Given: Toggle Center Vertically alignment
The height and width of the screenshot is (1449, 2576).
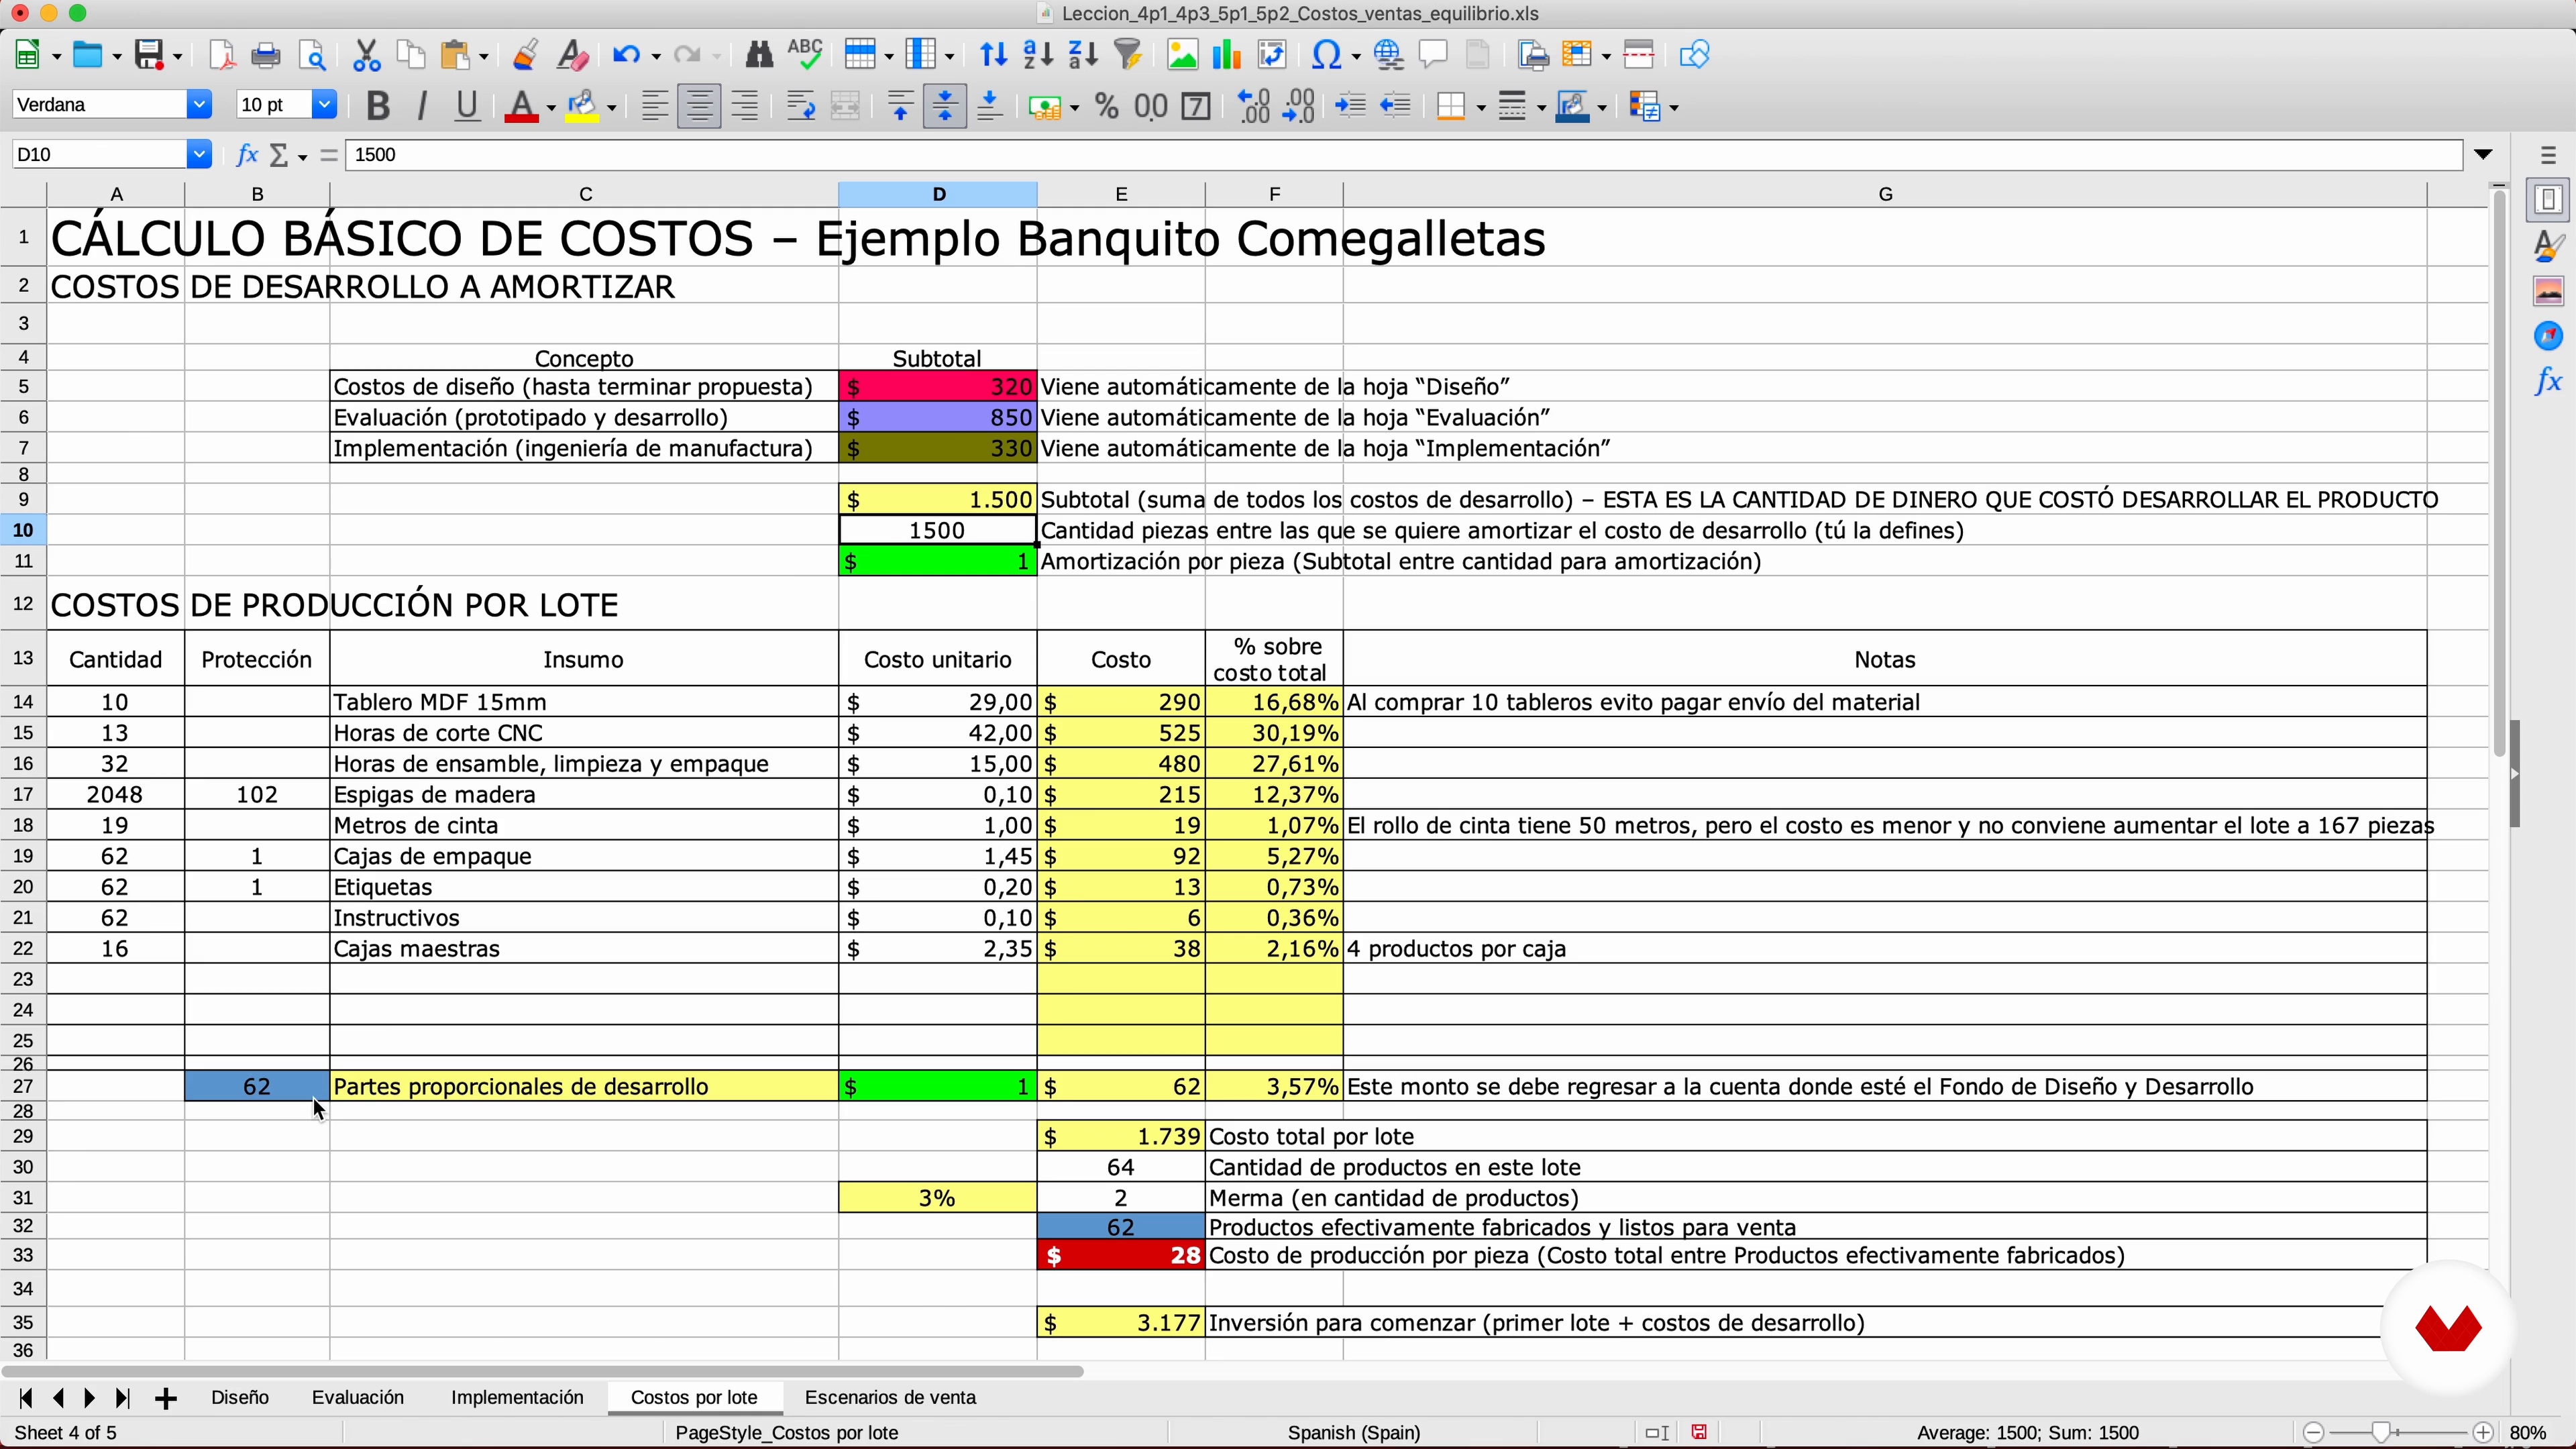Looking at the screenshot, I should coord(945,106).
